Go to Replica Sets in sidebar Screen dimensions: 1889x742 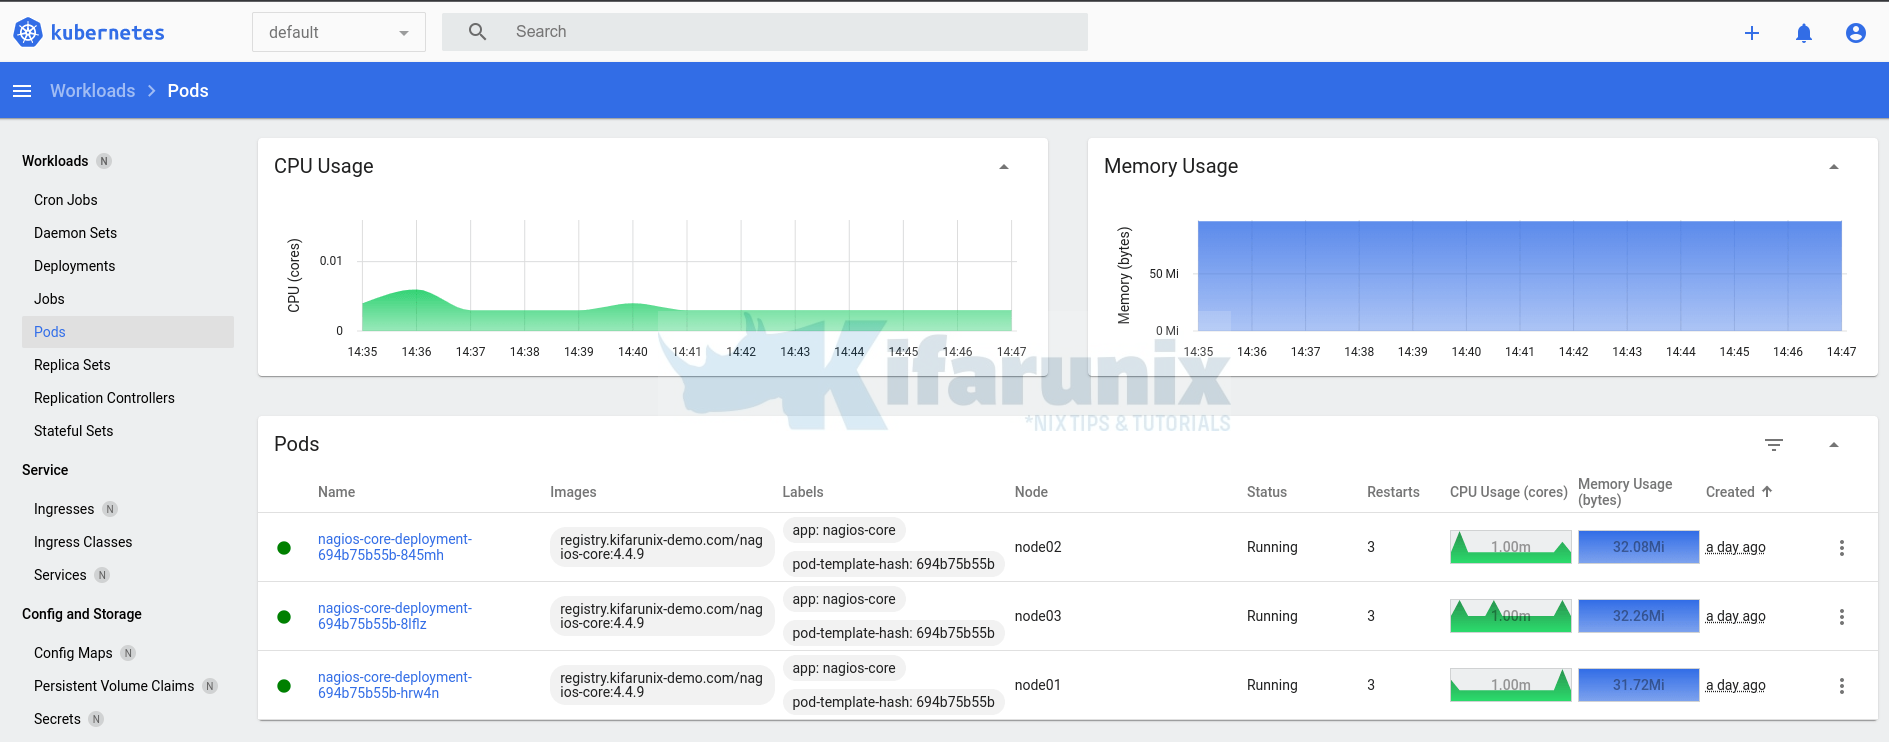click(72, 365)
